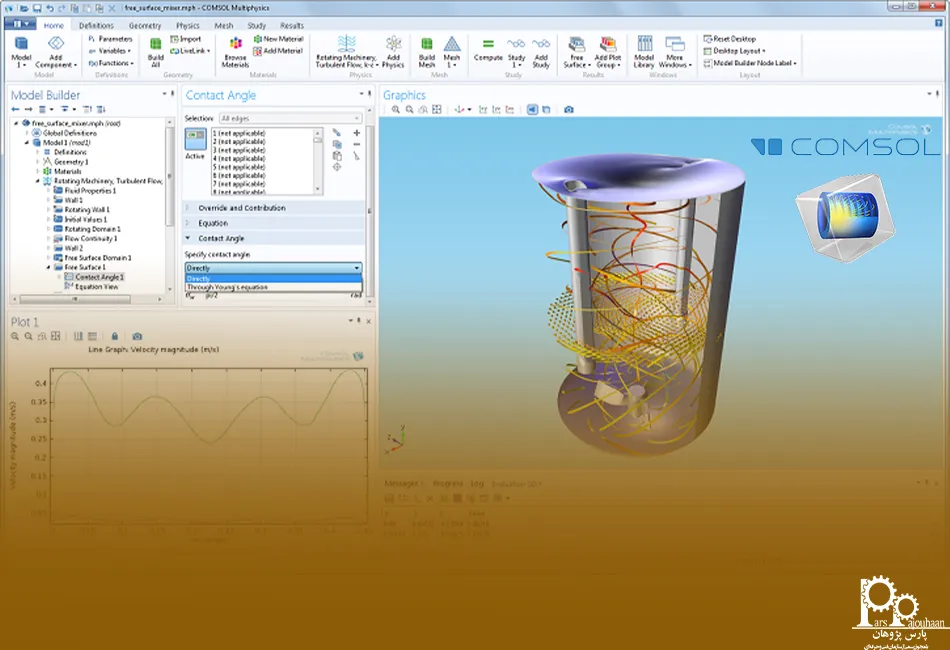The image size is (950, 650).
Task: Choose 'Through Young's equation' from dropdown
Action: 227,287
